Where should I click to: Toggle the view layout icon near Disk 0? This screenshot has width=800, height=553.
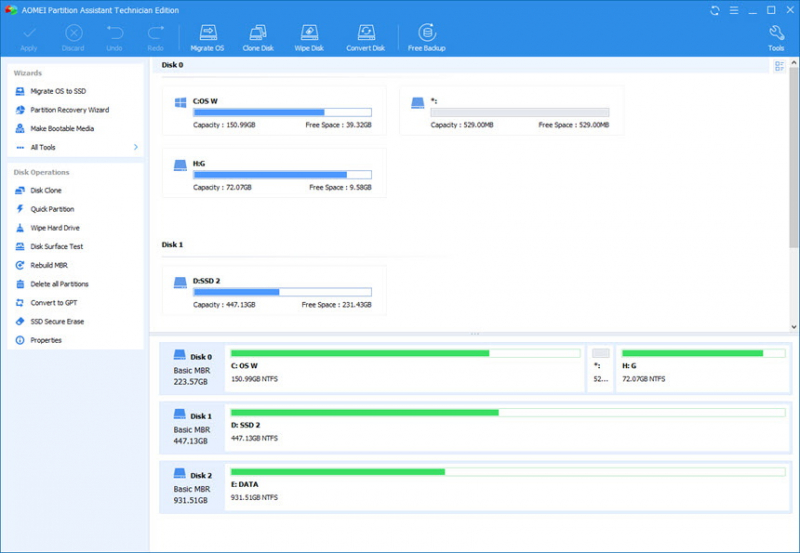point(779,66)
